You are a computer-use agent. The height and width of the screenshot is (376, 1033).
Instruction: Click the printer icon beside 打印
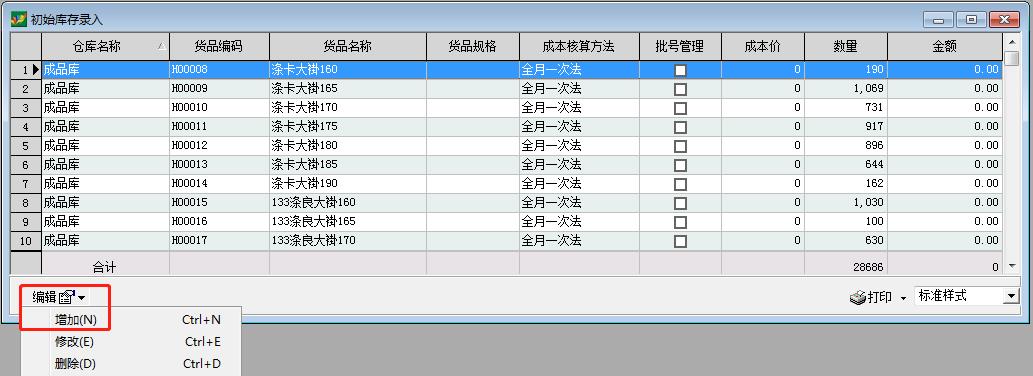857,298
